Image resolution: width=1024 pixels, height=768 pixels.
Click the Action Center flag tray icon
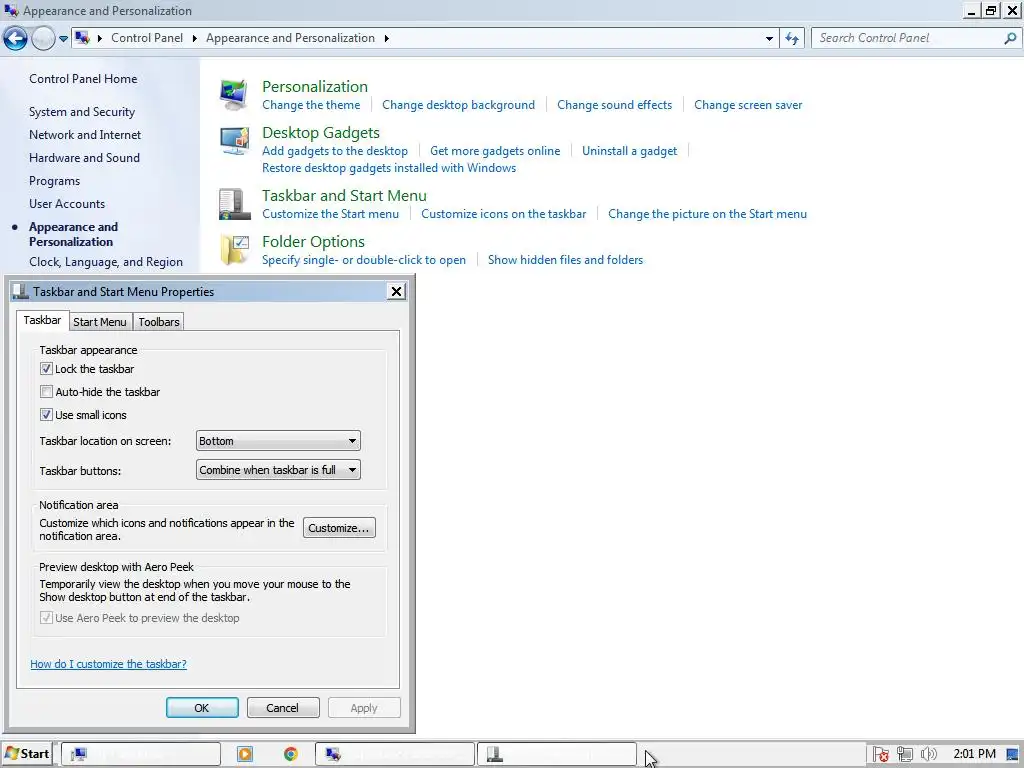tap(880, 754)
